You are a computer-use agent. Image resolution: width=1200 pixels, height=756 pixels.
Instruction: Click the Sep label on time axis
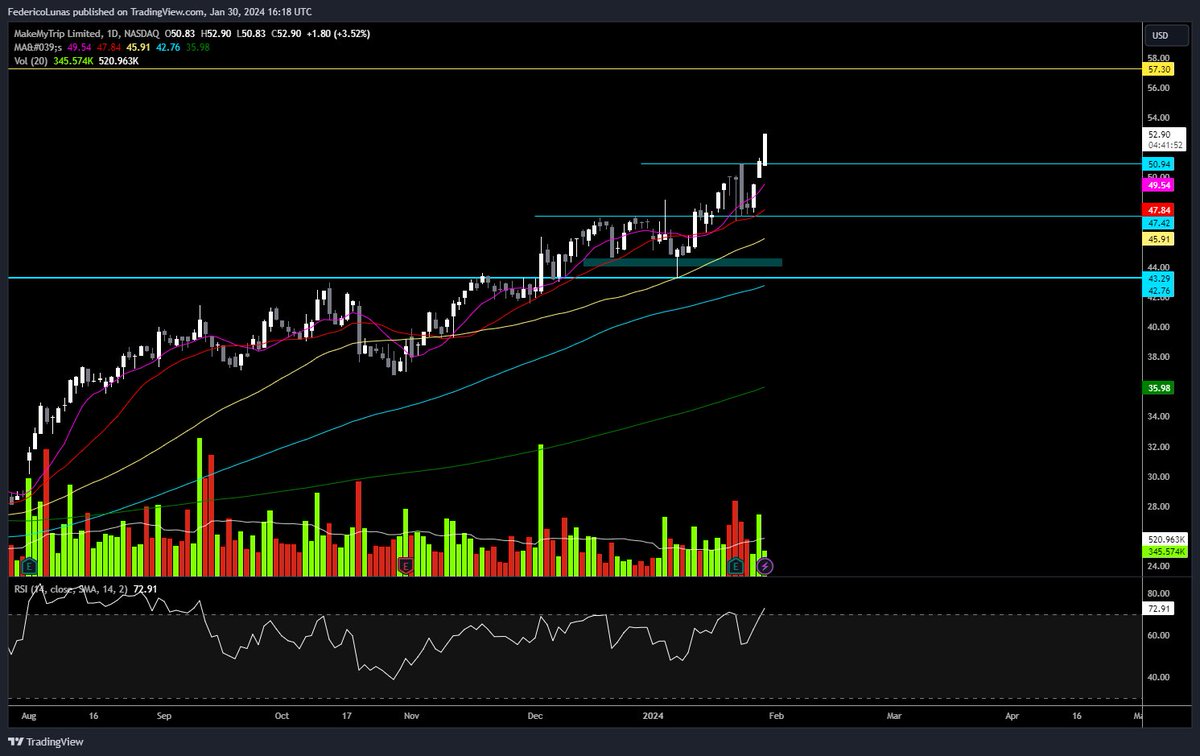pos(166,716)
